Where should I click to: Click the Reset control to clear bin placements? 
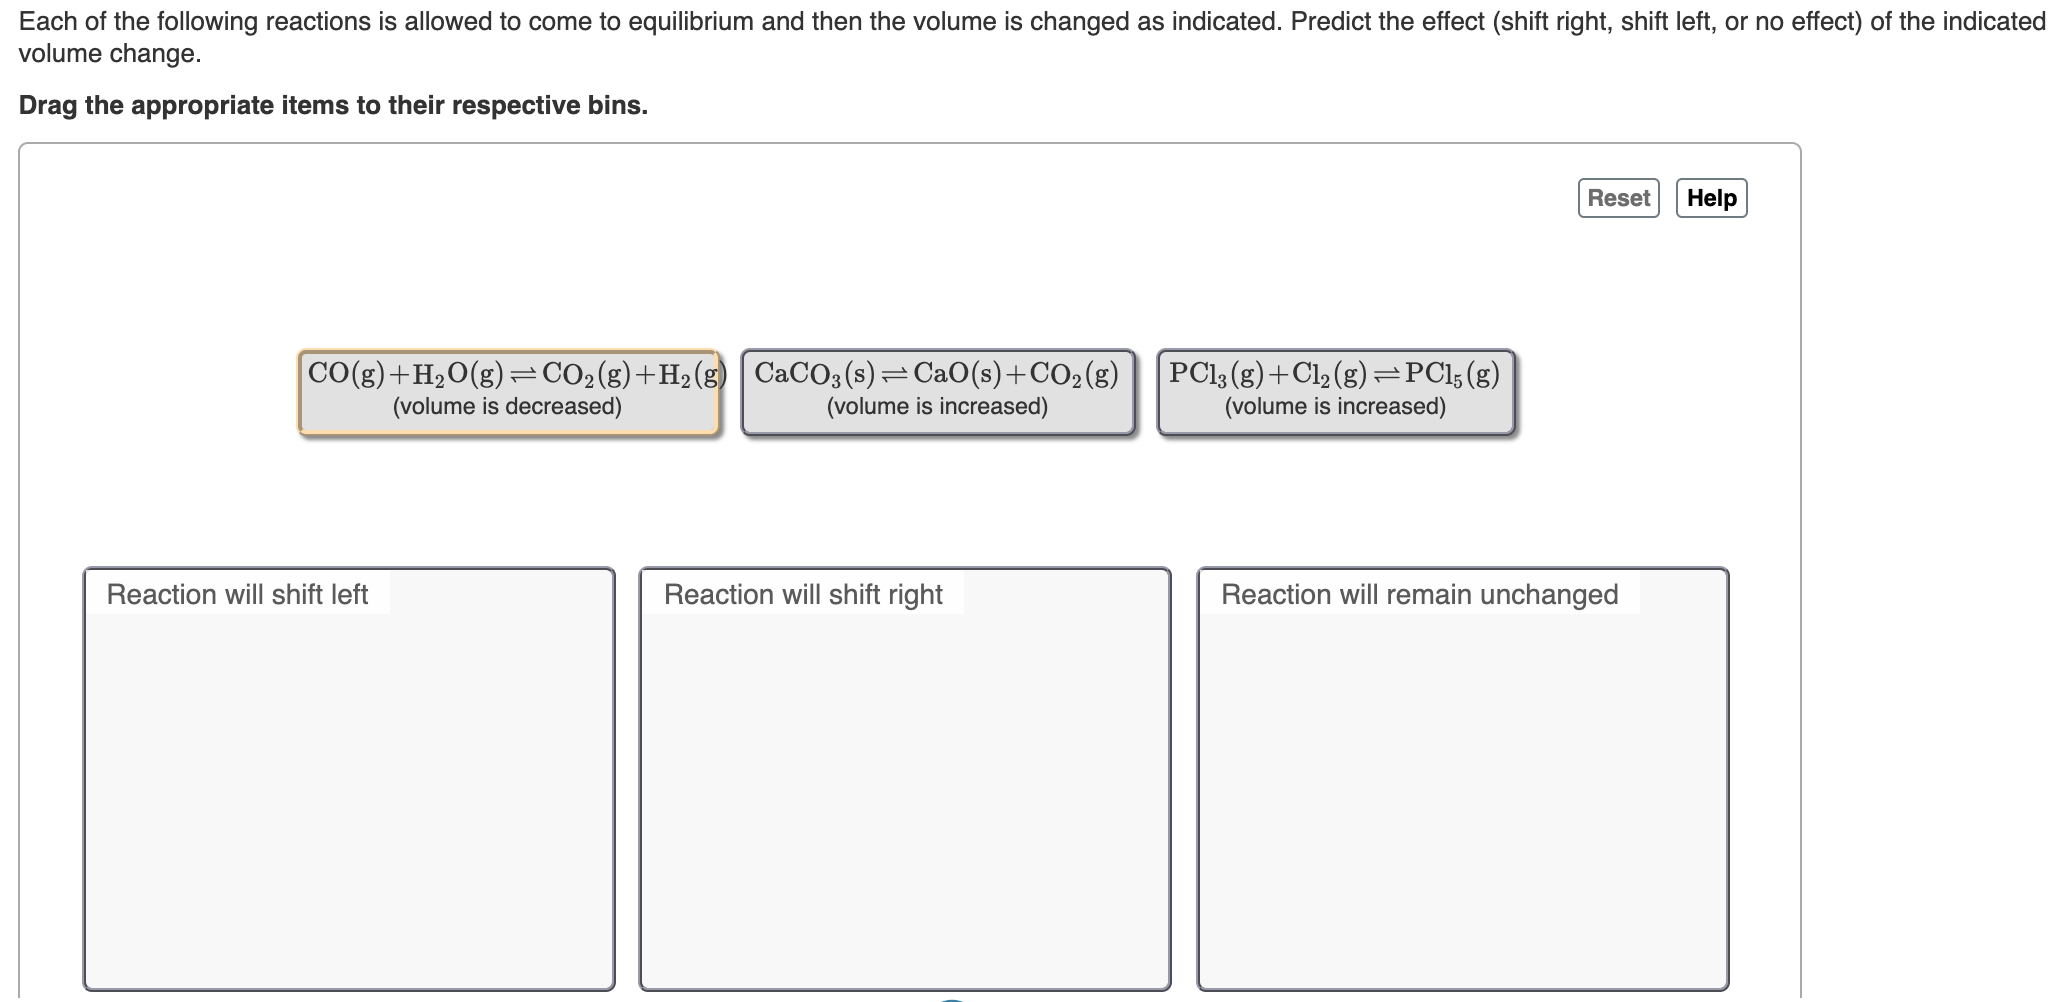[1617, 197]
